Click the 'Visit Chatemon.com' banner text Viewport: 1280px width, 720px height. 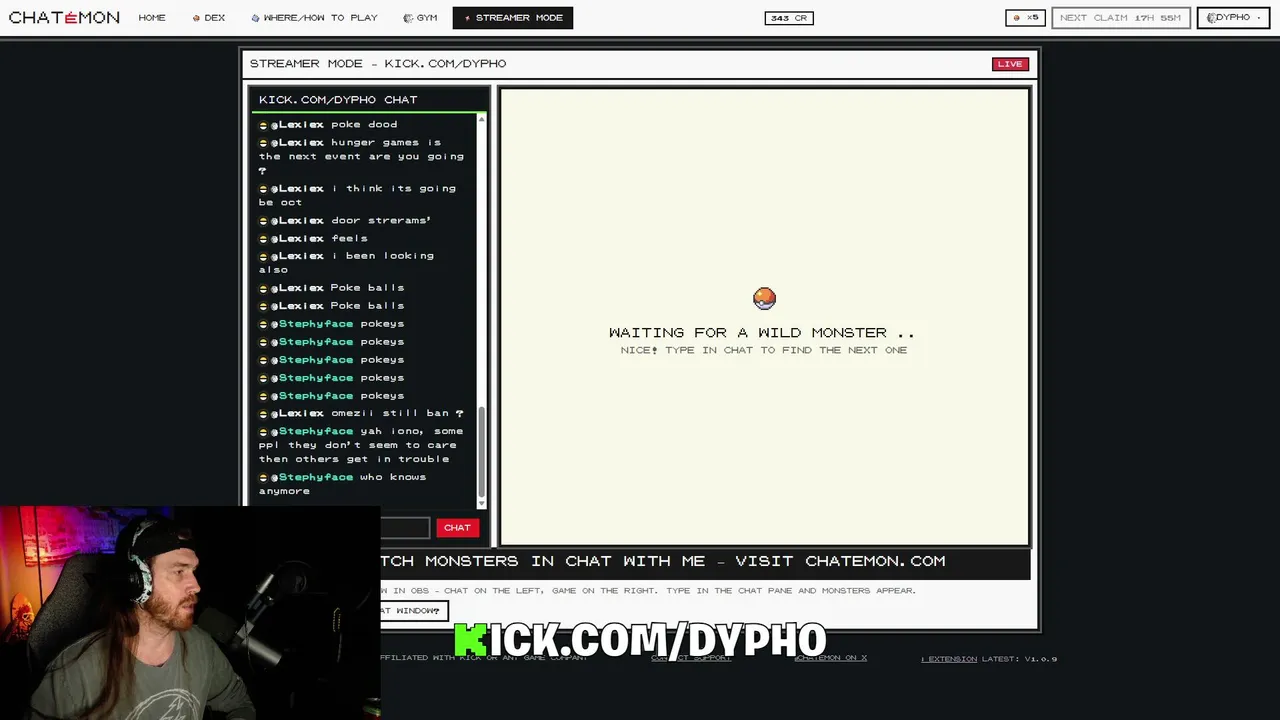pyautogui.click(x=840, y=561)
